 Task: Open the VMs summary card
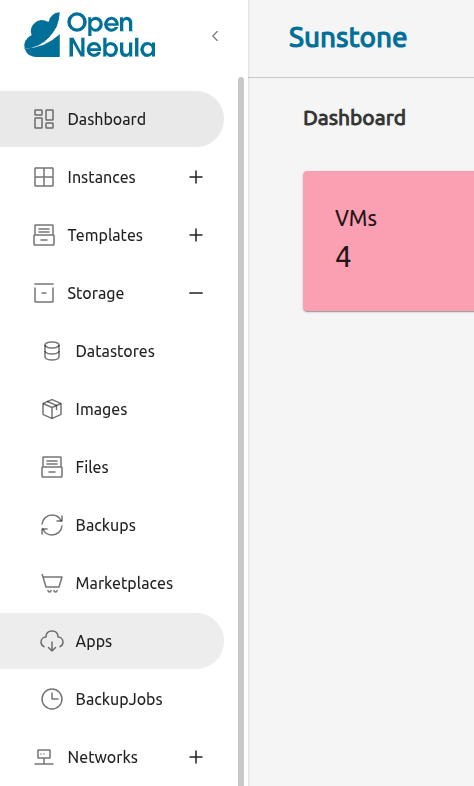388,241
